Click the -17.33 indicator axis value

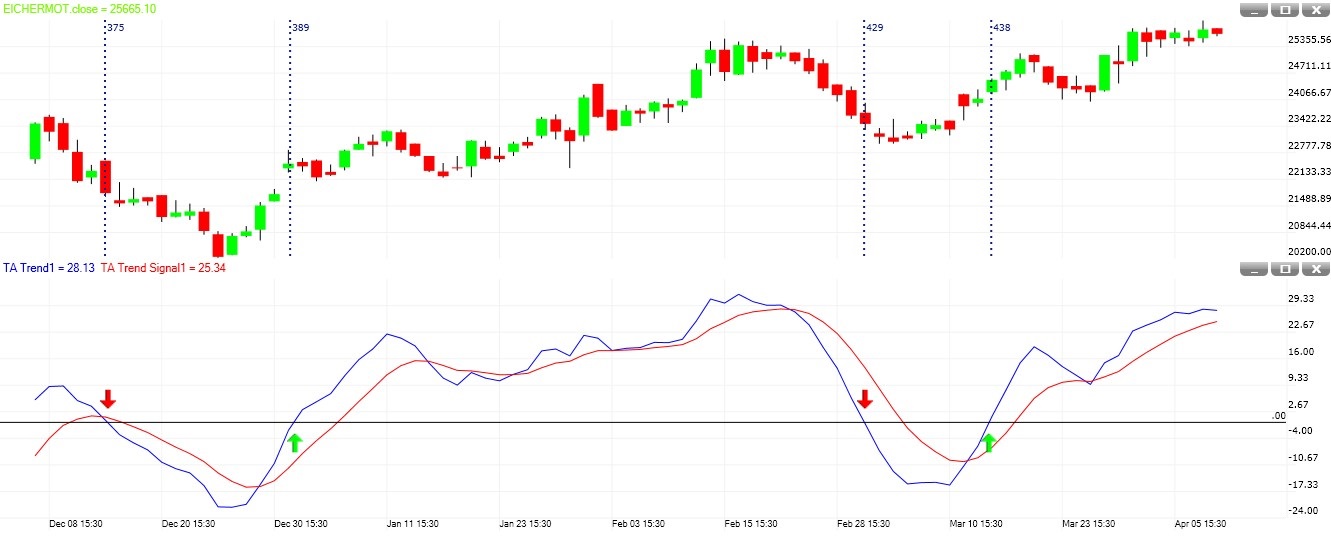coord(1302,484)
